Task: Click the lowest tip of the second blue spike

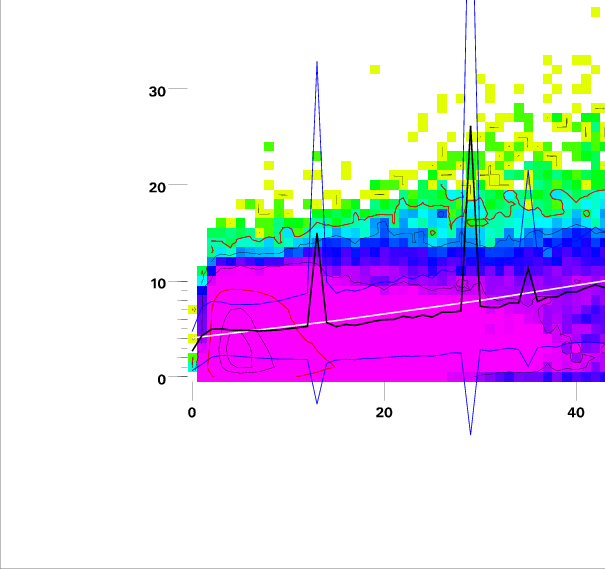Action: (x=470, y=434)
